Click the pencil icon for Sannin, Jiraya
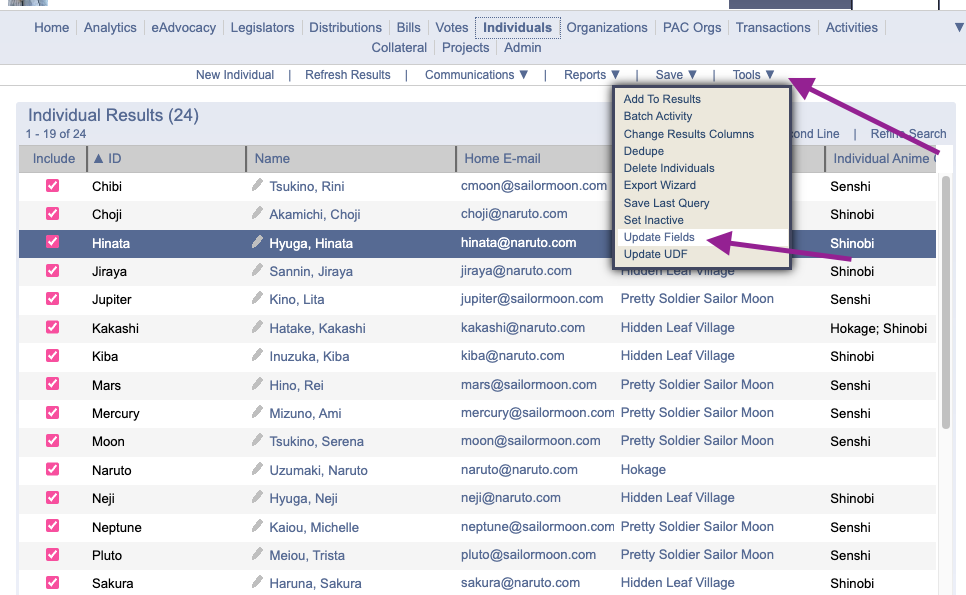This screenshot has width=966, height=595. [257, 270]
